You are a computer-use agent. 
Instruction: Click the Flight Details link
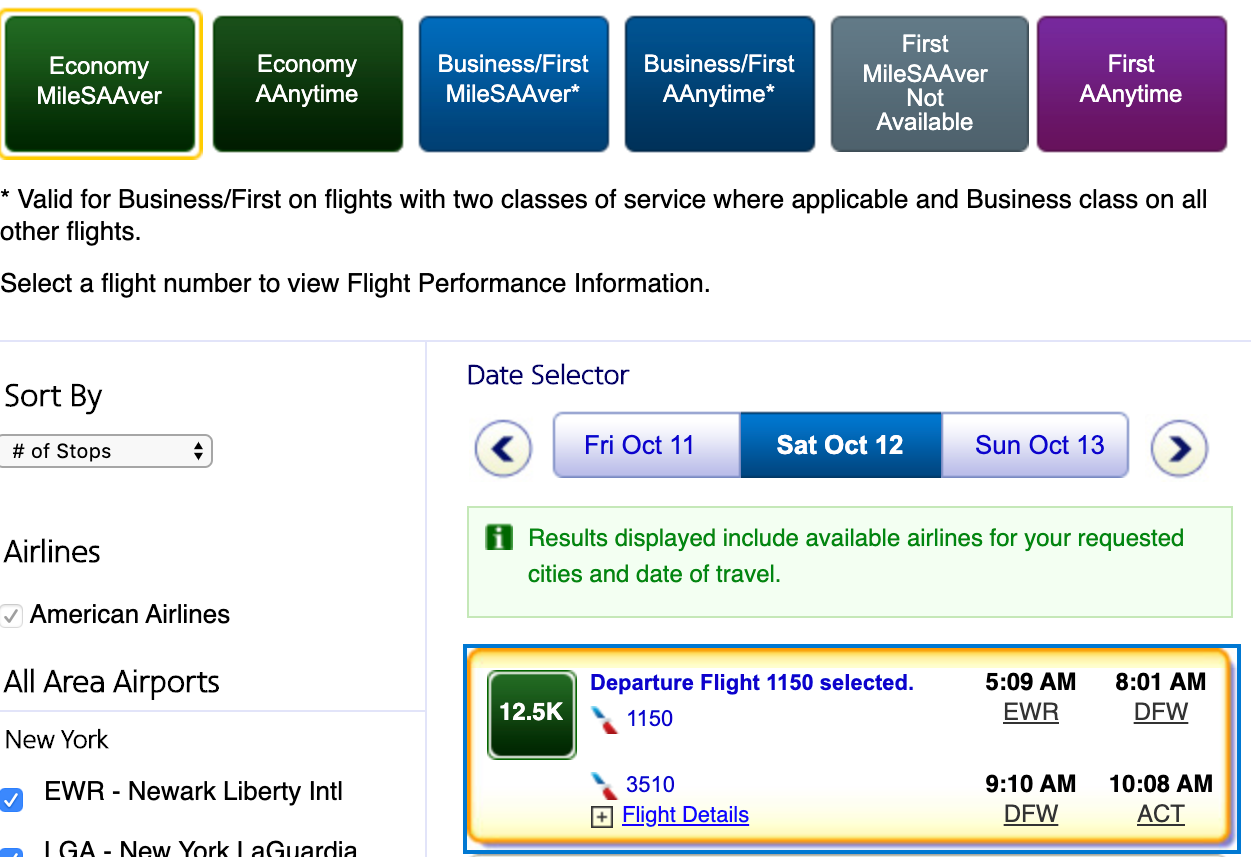click(x=685, y=816)
